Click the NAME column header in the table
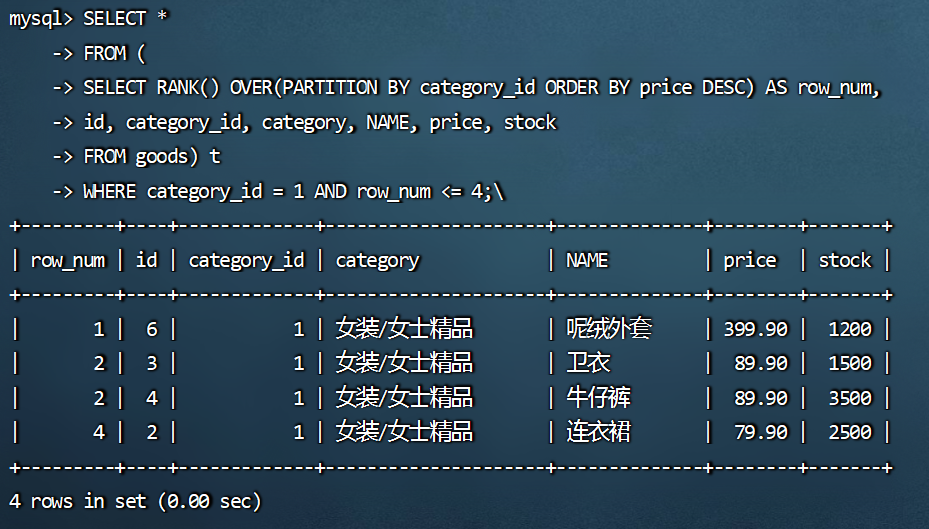This screenshot has height=529, width=929. click(x=587, y=261)
